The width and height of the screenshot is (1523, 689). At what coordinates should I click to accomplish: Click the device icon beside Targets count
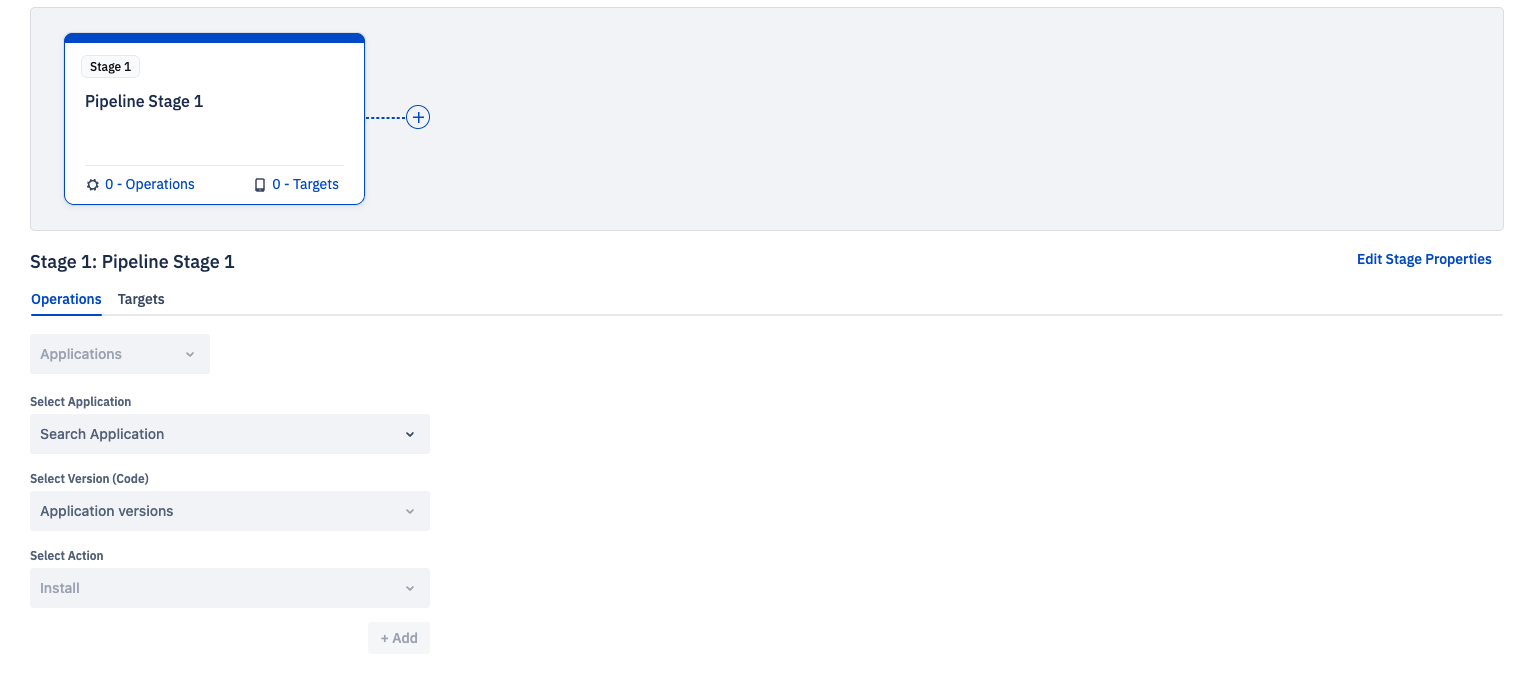[x=260, y=185]
